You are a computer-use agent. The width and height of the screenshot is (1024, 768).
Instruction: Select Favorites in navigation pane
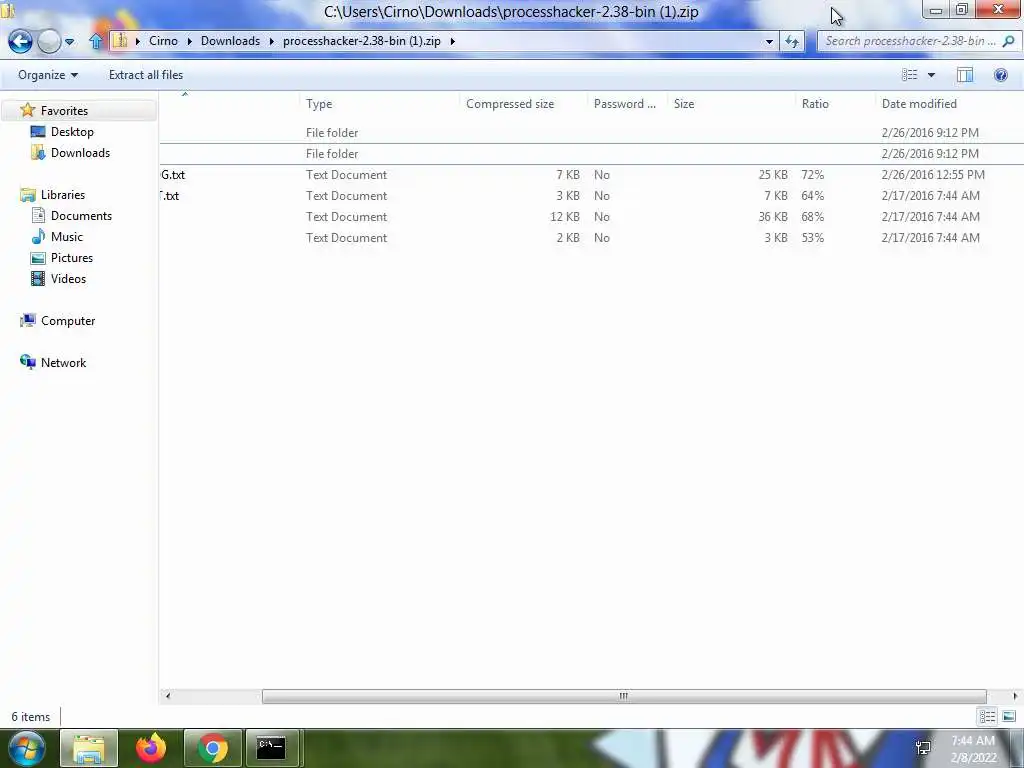coord(64,111)
